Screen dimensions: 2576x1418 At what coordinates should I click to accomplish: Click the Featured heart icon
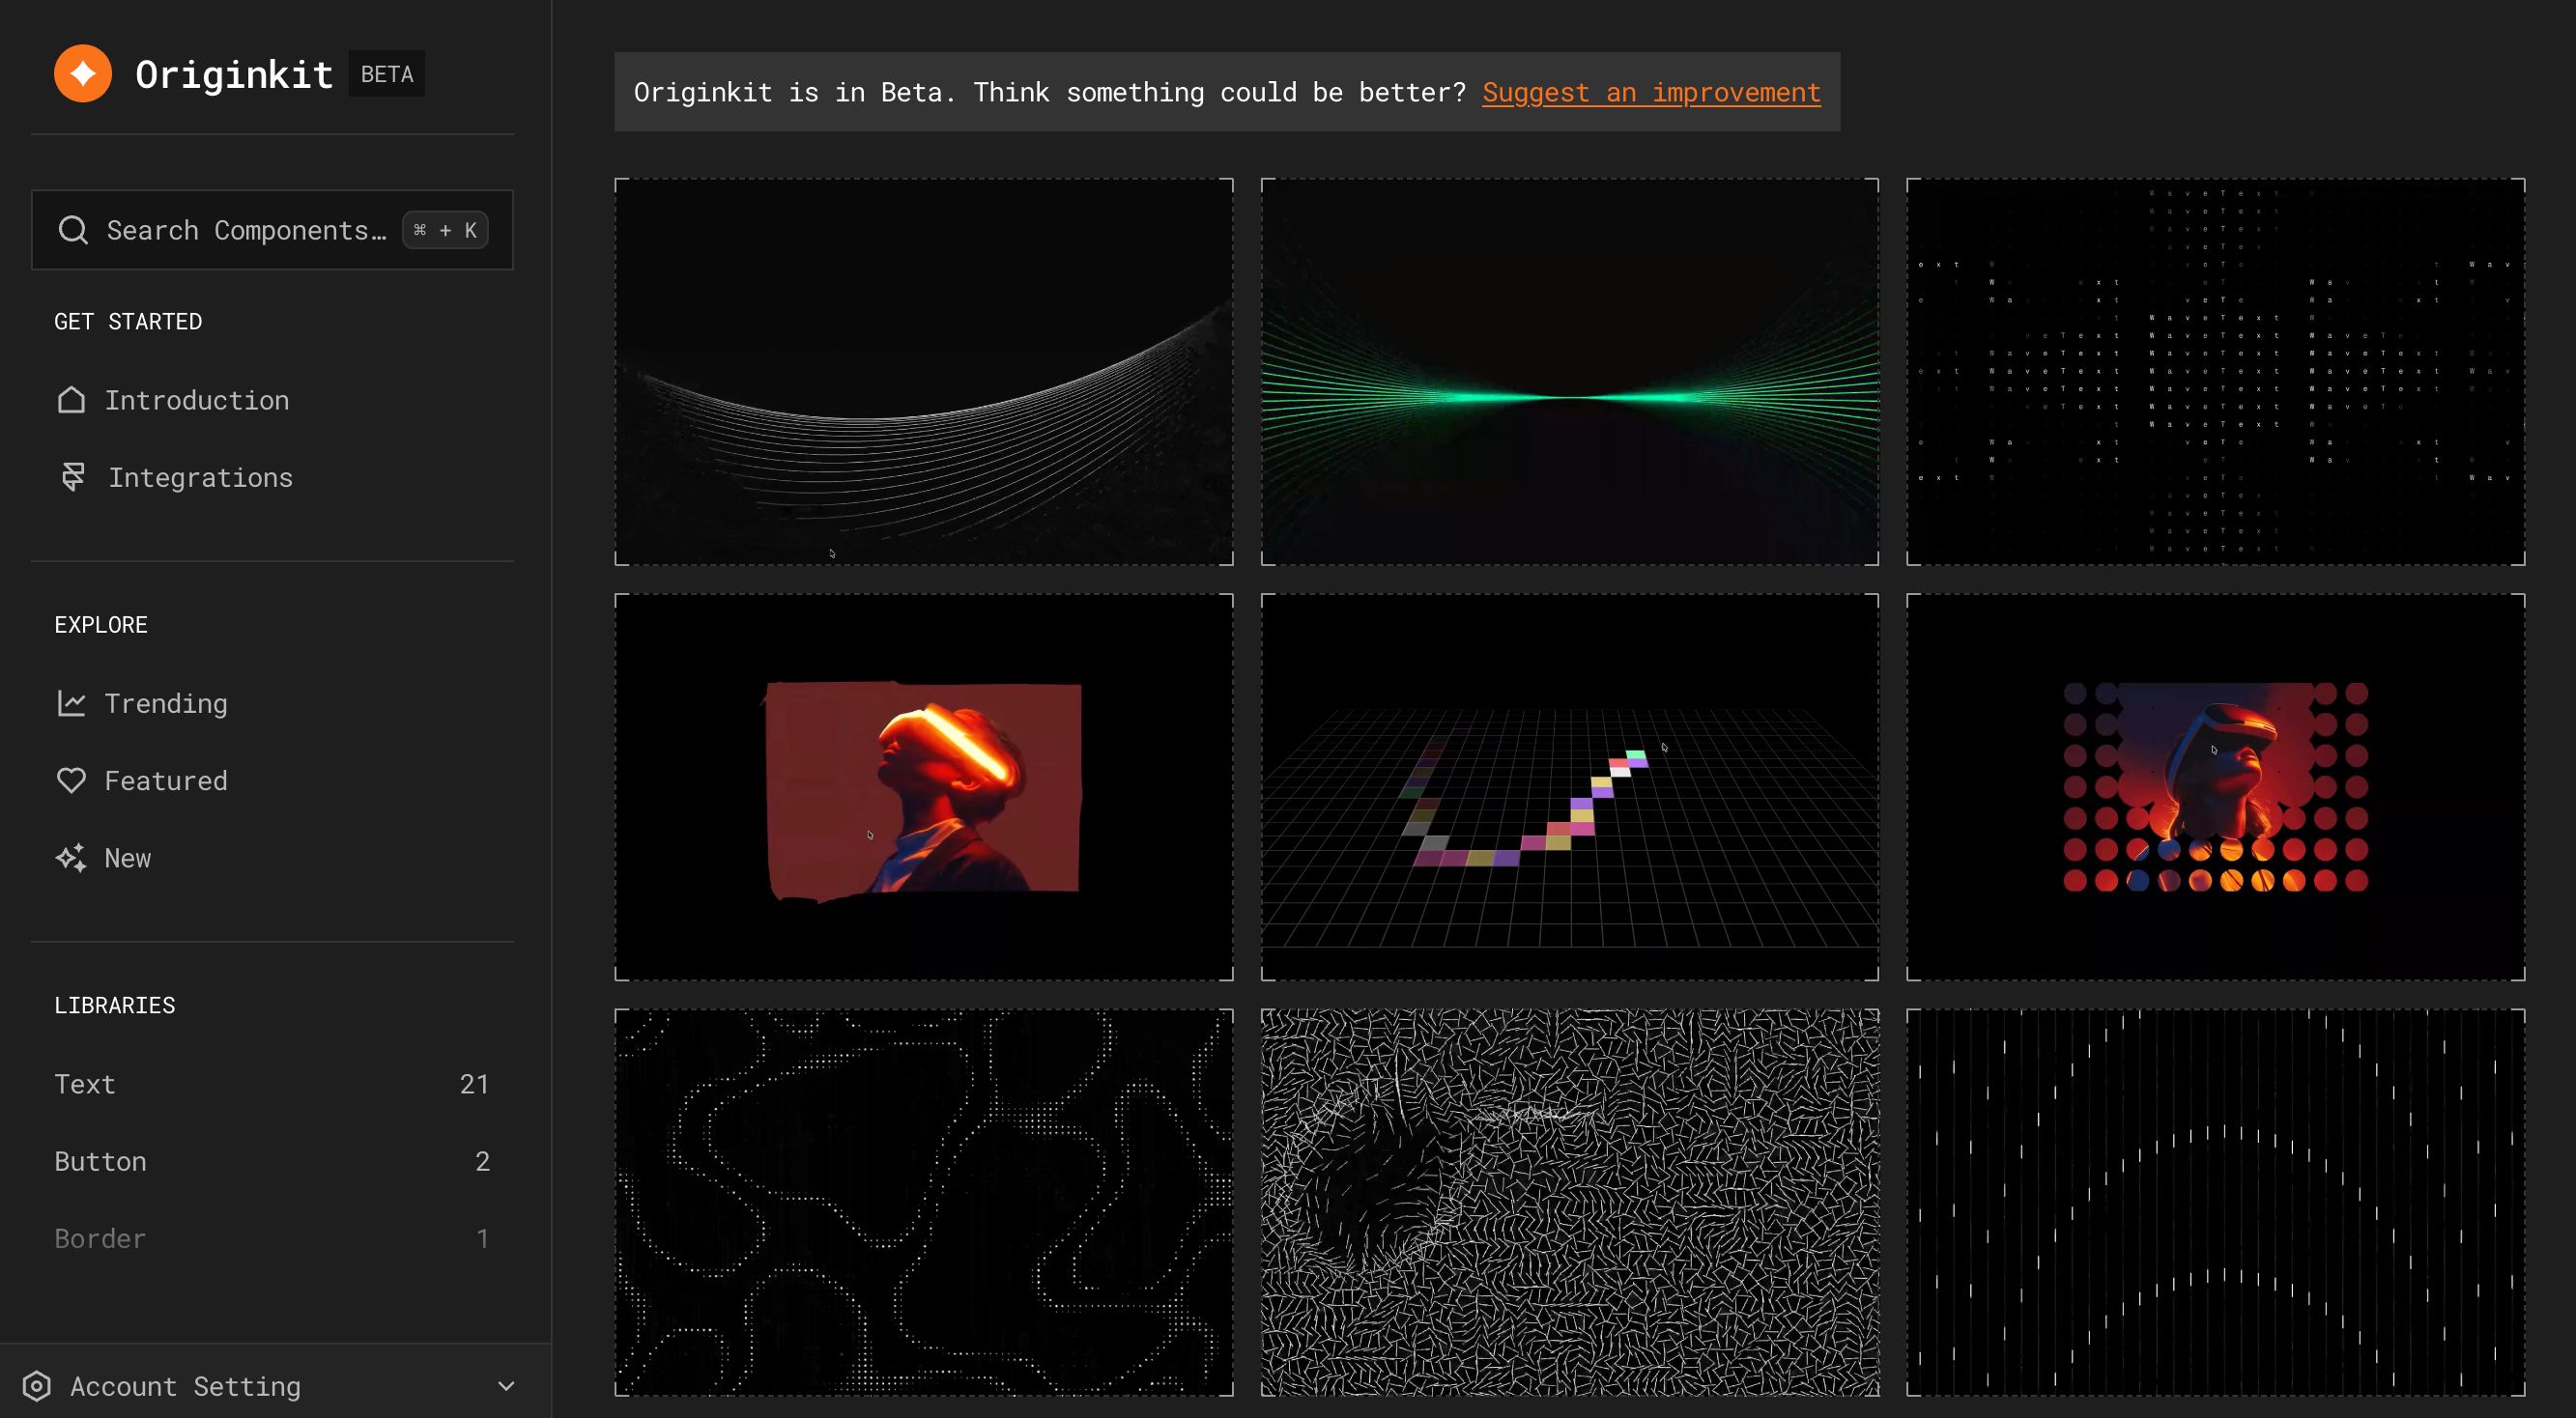(71, 781)
